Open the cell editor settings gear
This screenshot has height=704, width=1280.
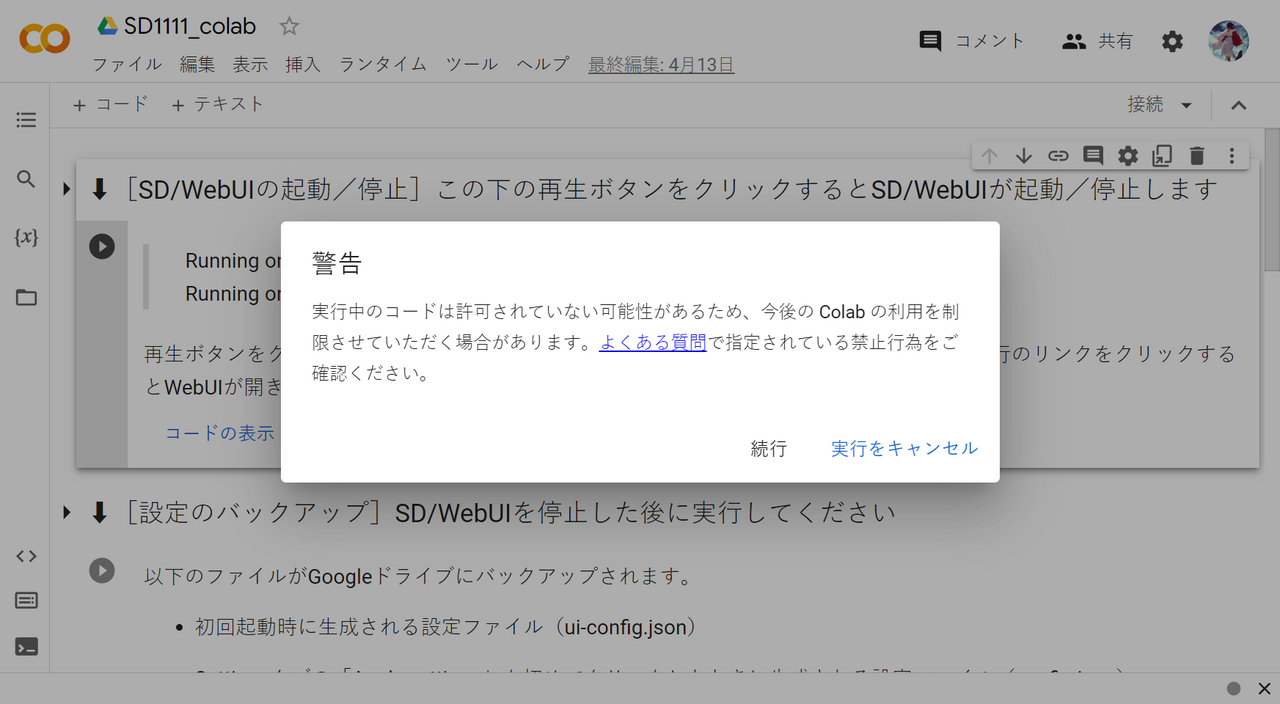1127,155
